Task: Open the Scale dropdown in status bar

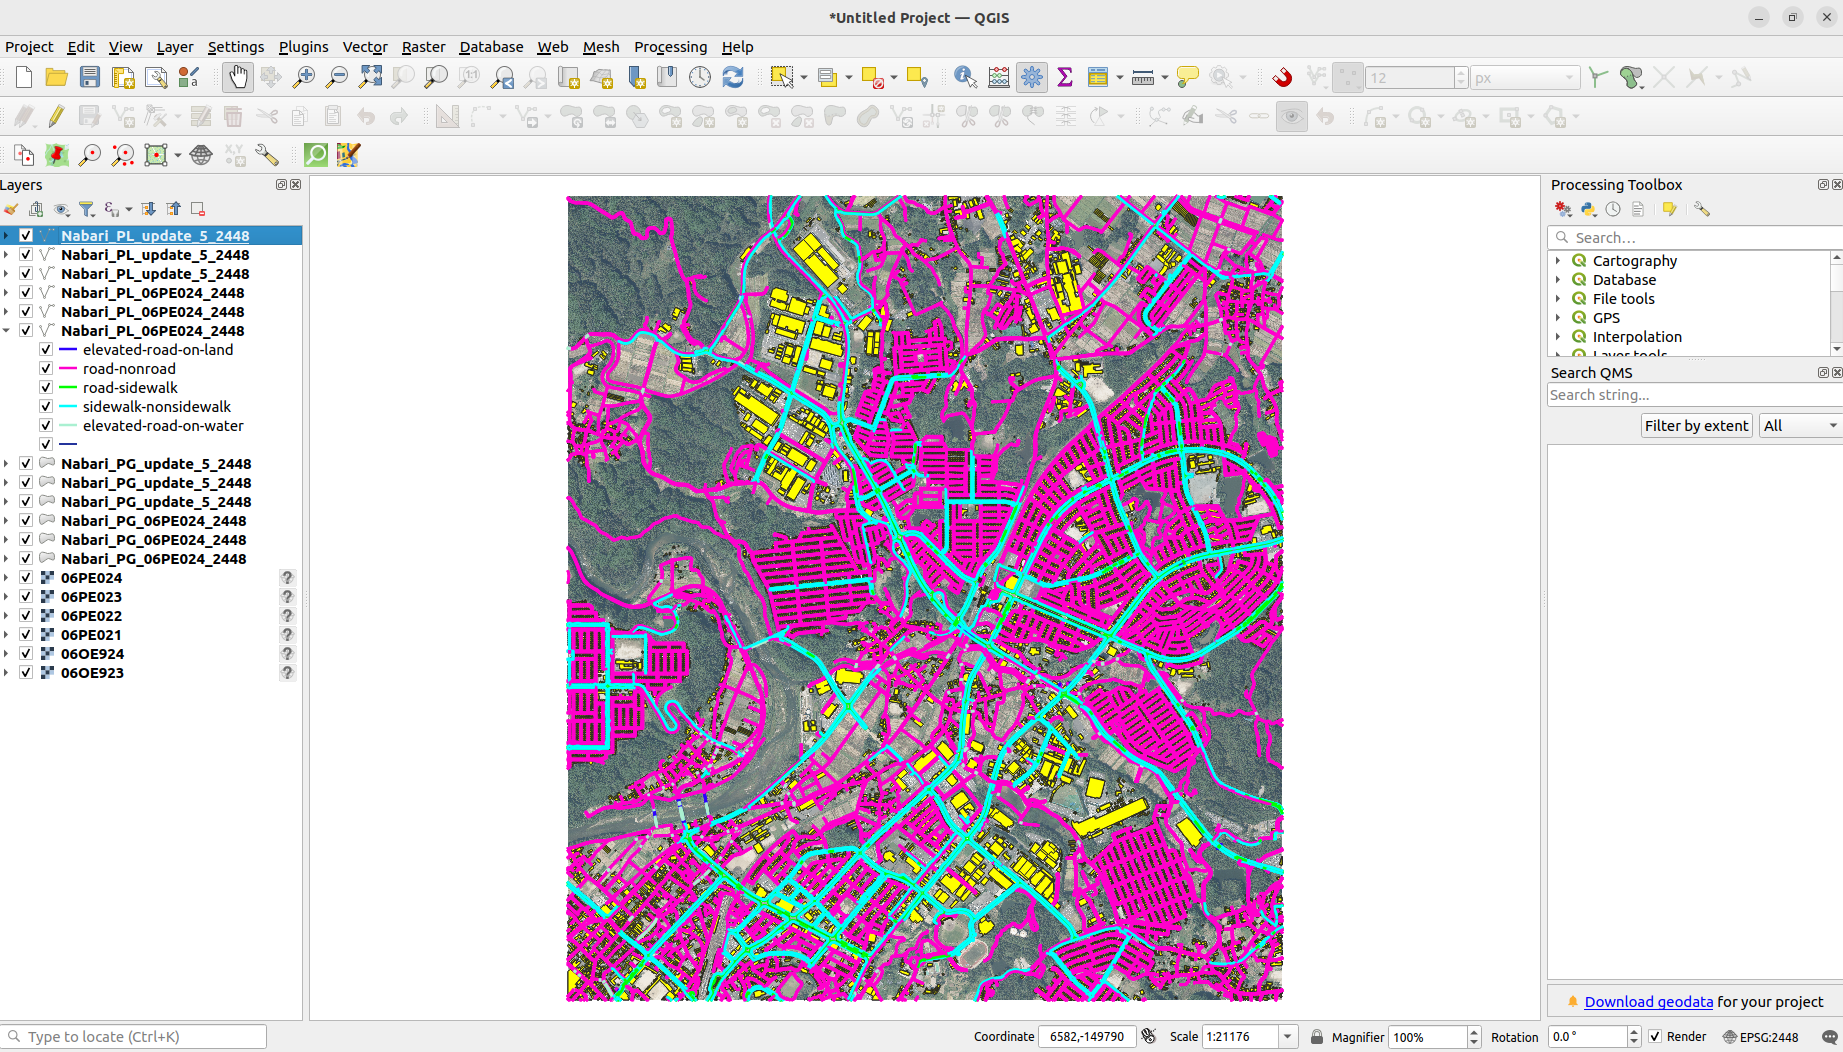Action: pos(1288,1037)
